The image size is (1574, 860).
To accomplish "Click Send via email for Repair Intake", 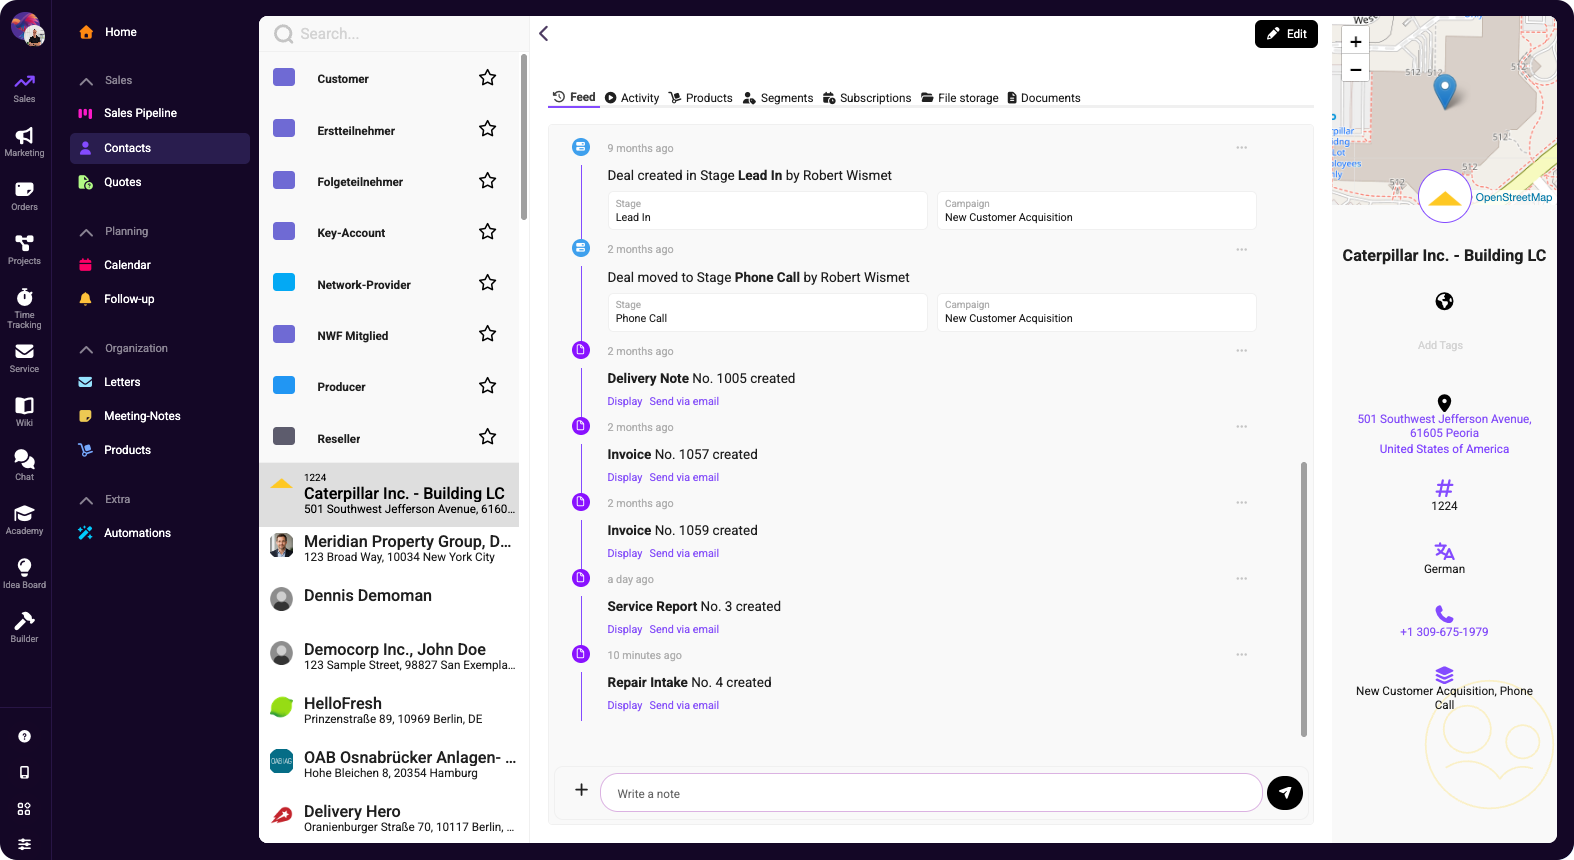I will (x=684, y=706).
